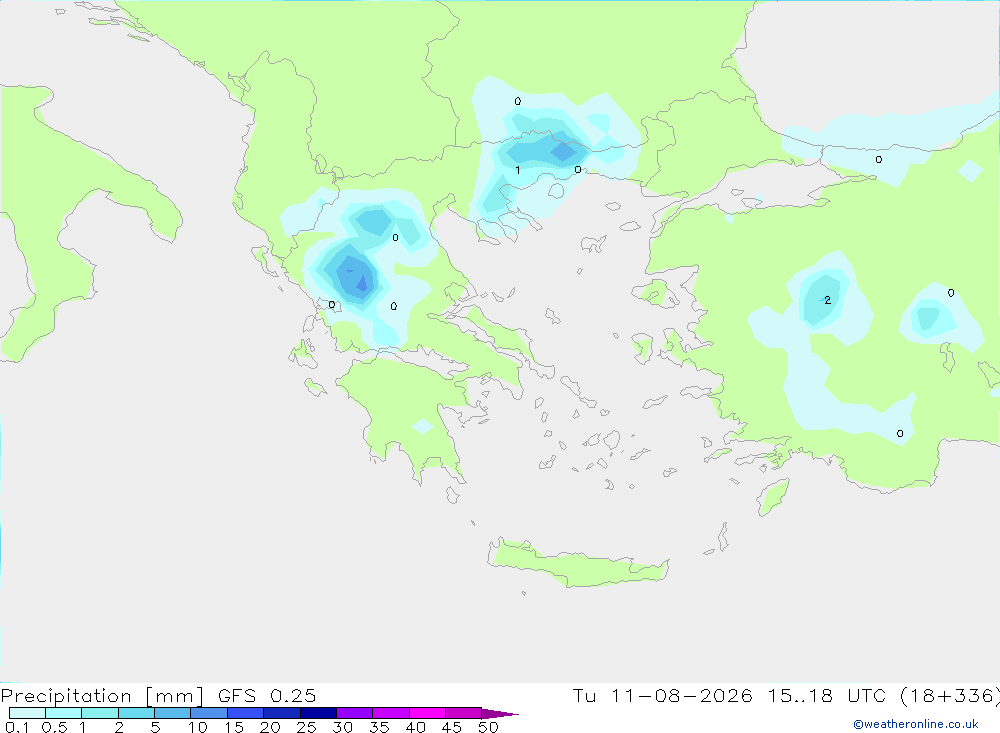Image resolution: width=1000 pixels, height=733 pixels.
Task: Select the legend swatch between 1 and 2
Action: [x=100, y=713]
